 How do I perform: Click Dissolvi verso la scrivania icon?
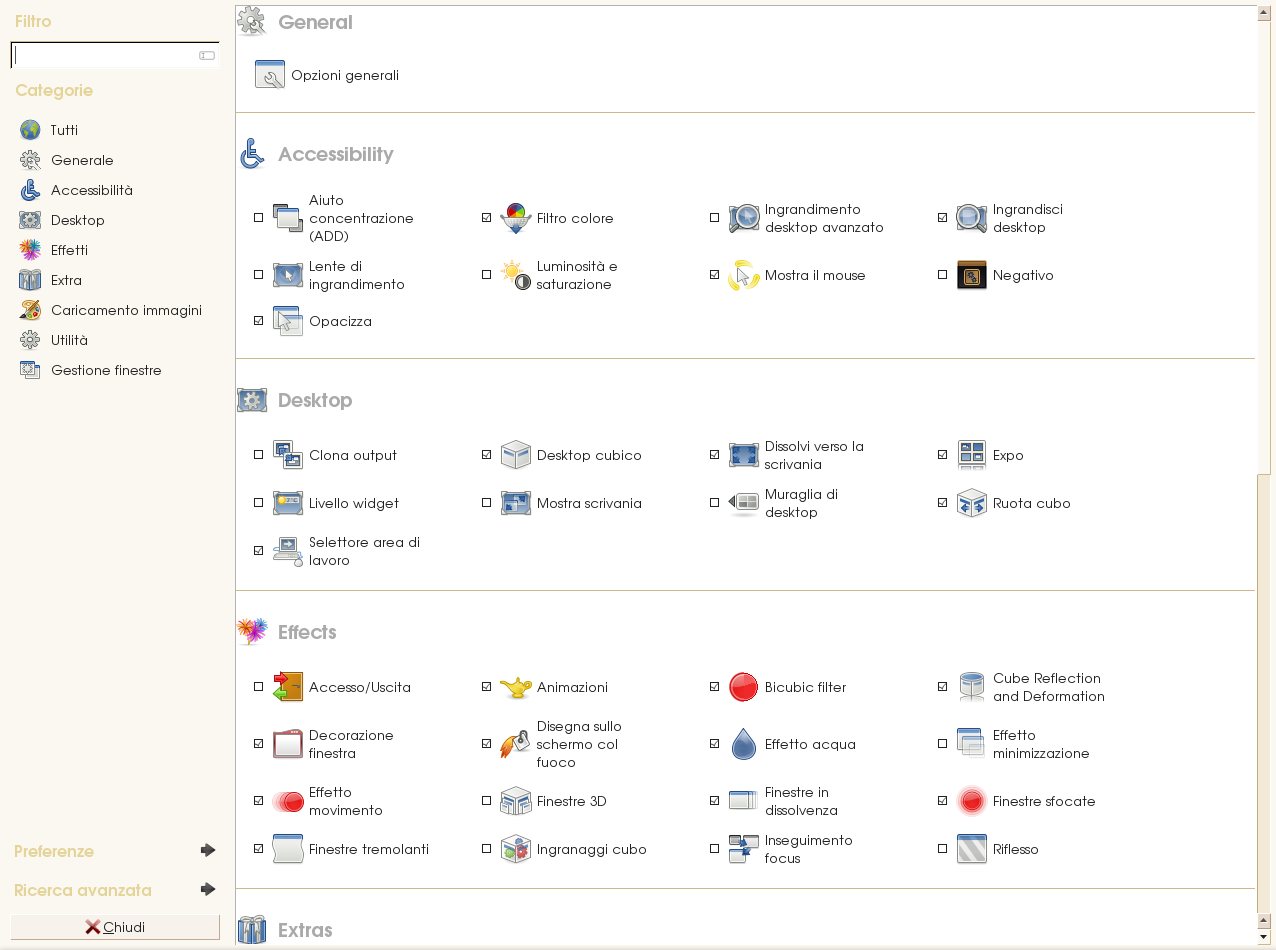(x=744, y=455)
